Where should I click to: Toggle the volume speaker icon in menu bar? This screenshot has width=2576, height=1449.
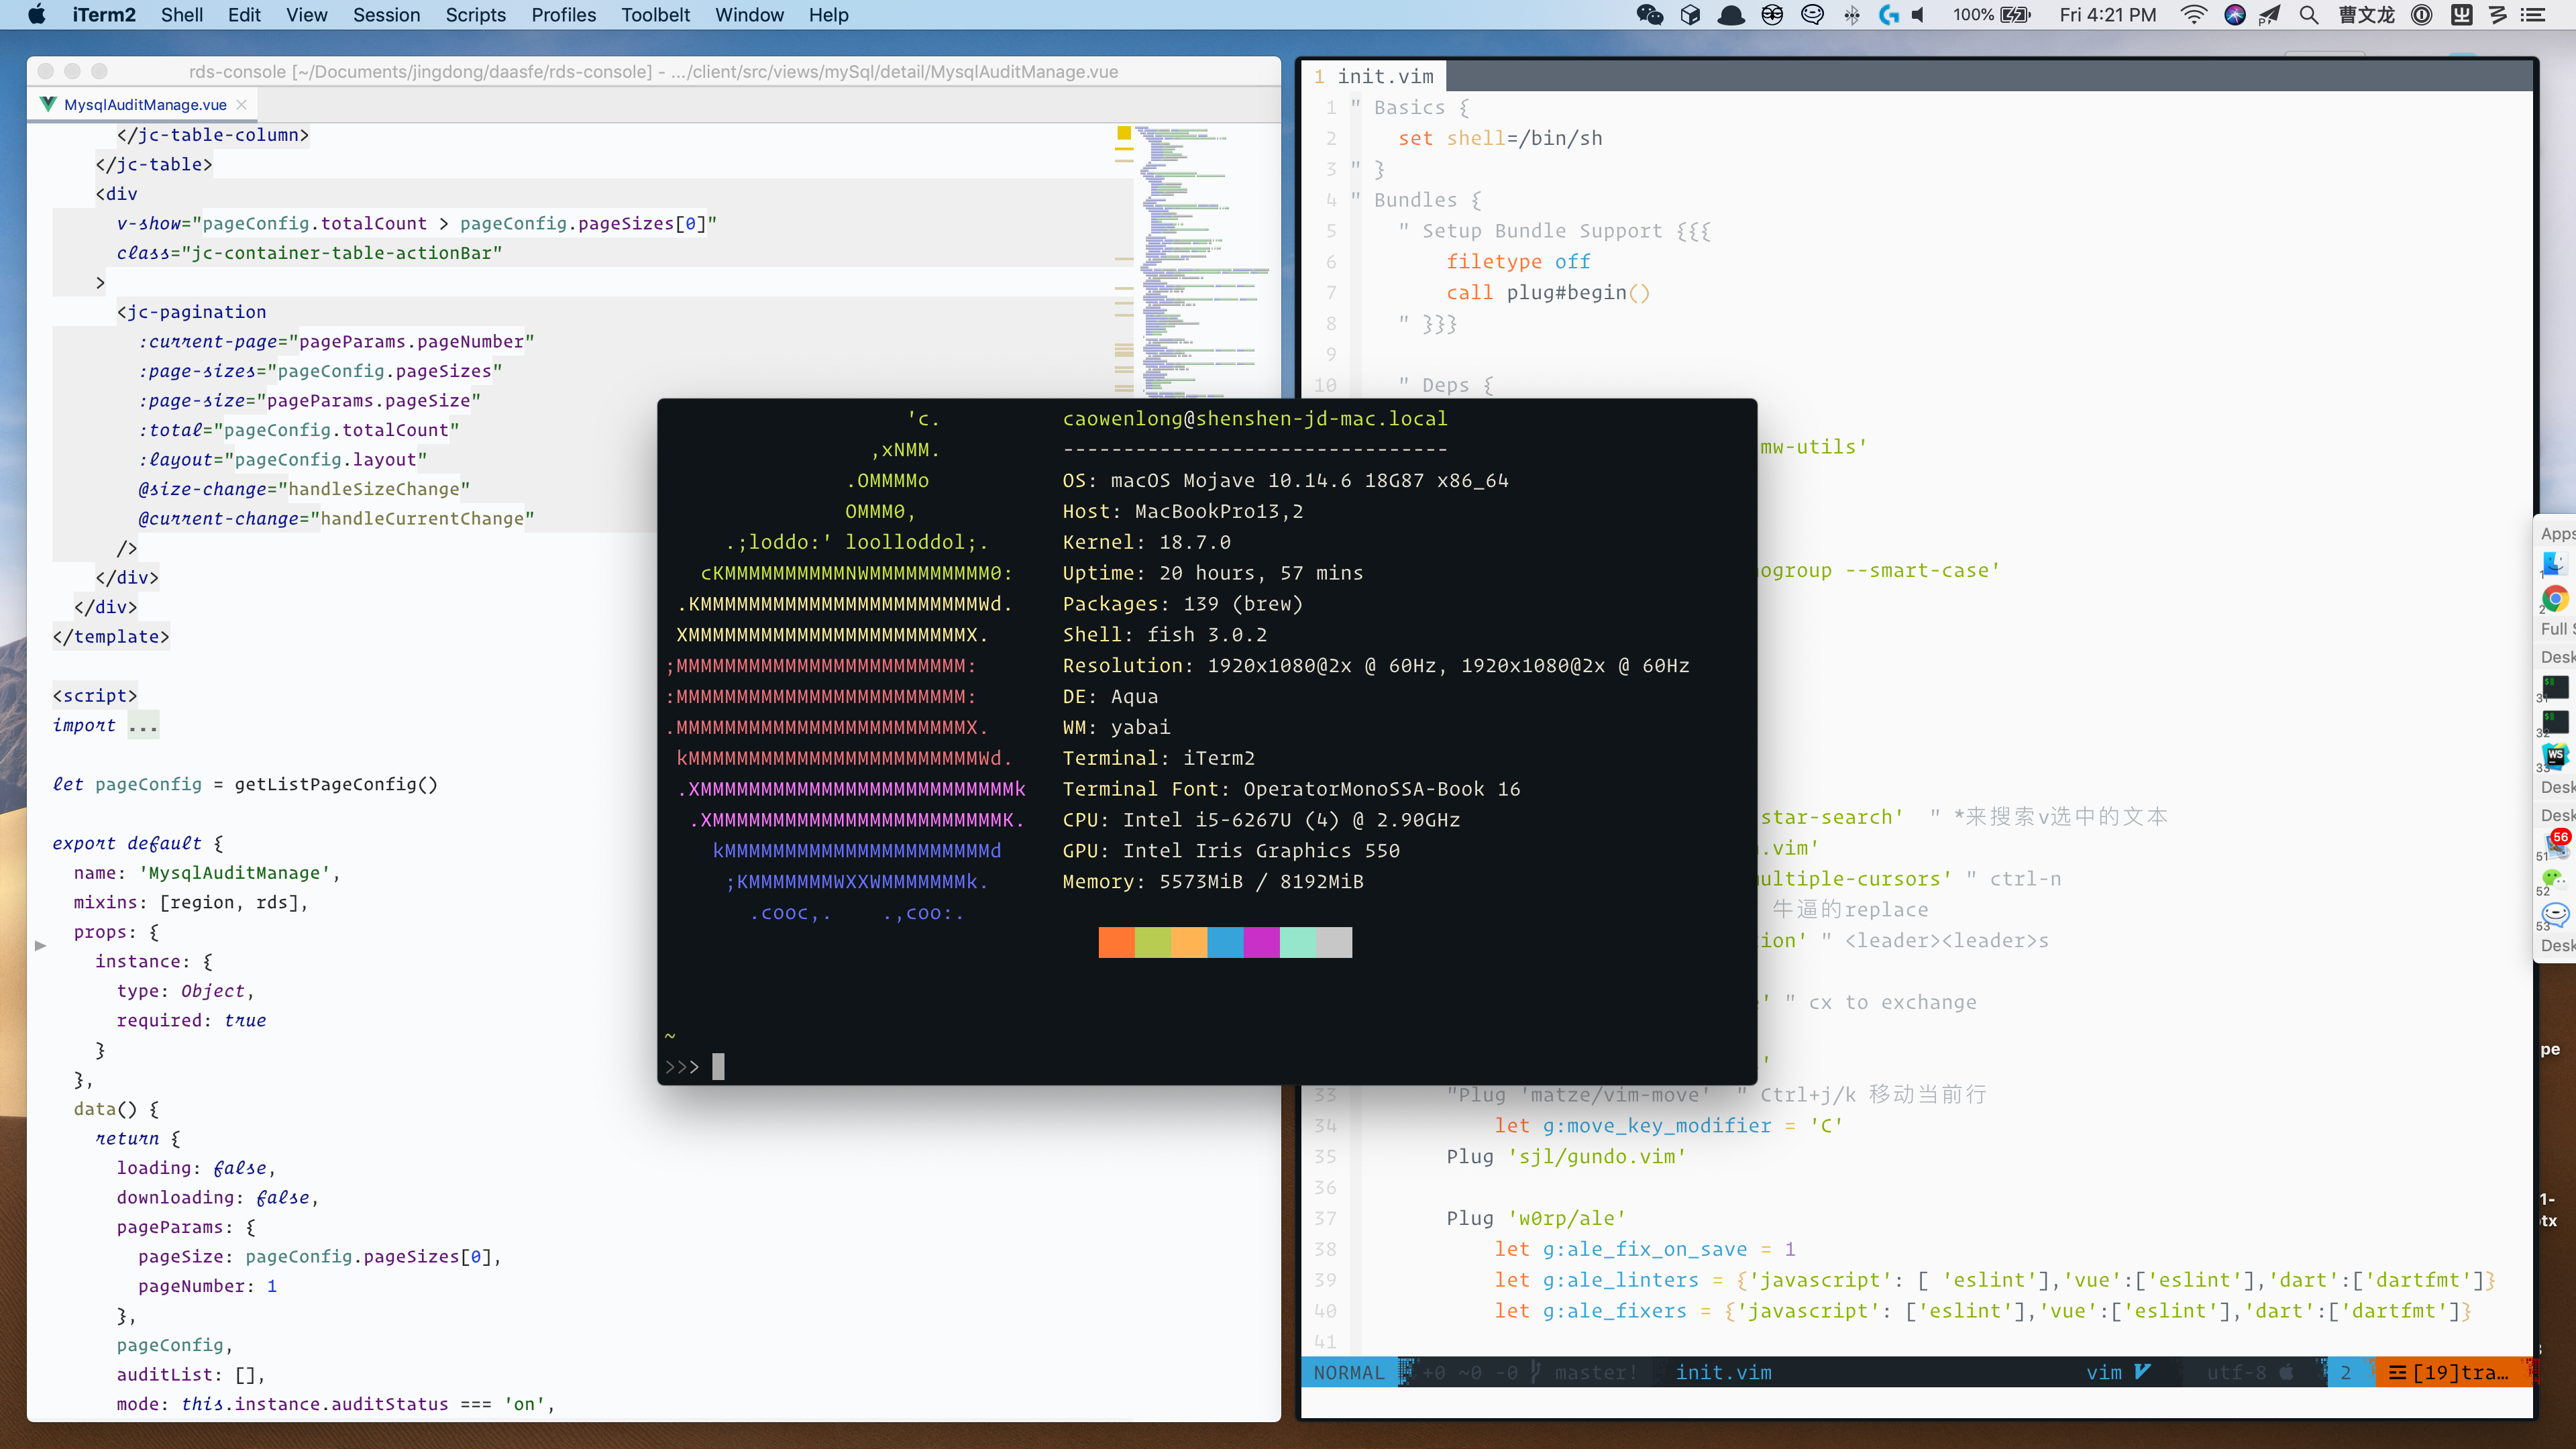tap(1918, 15)
